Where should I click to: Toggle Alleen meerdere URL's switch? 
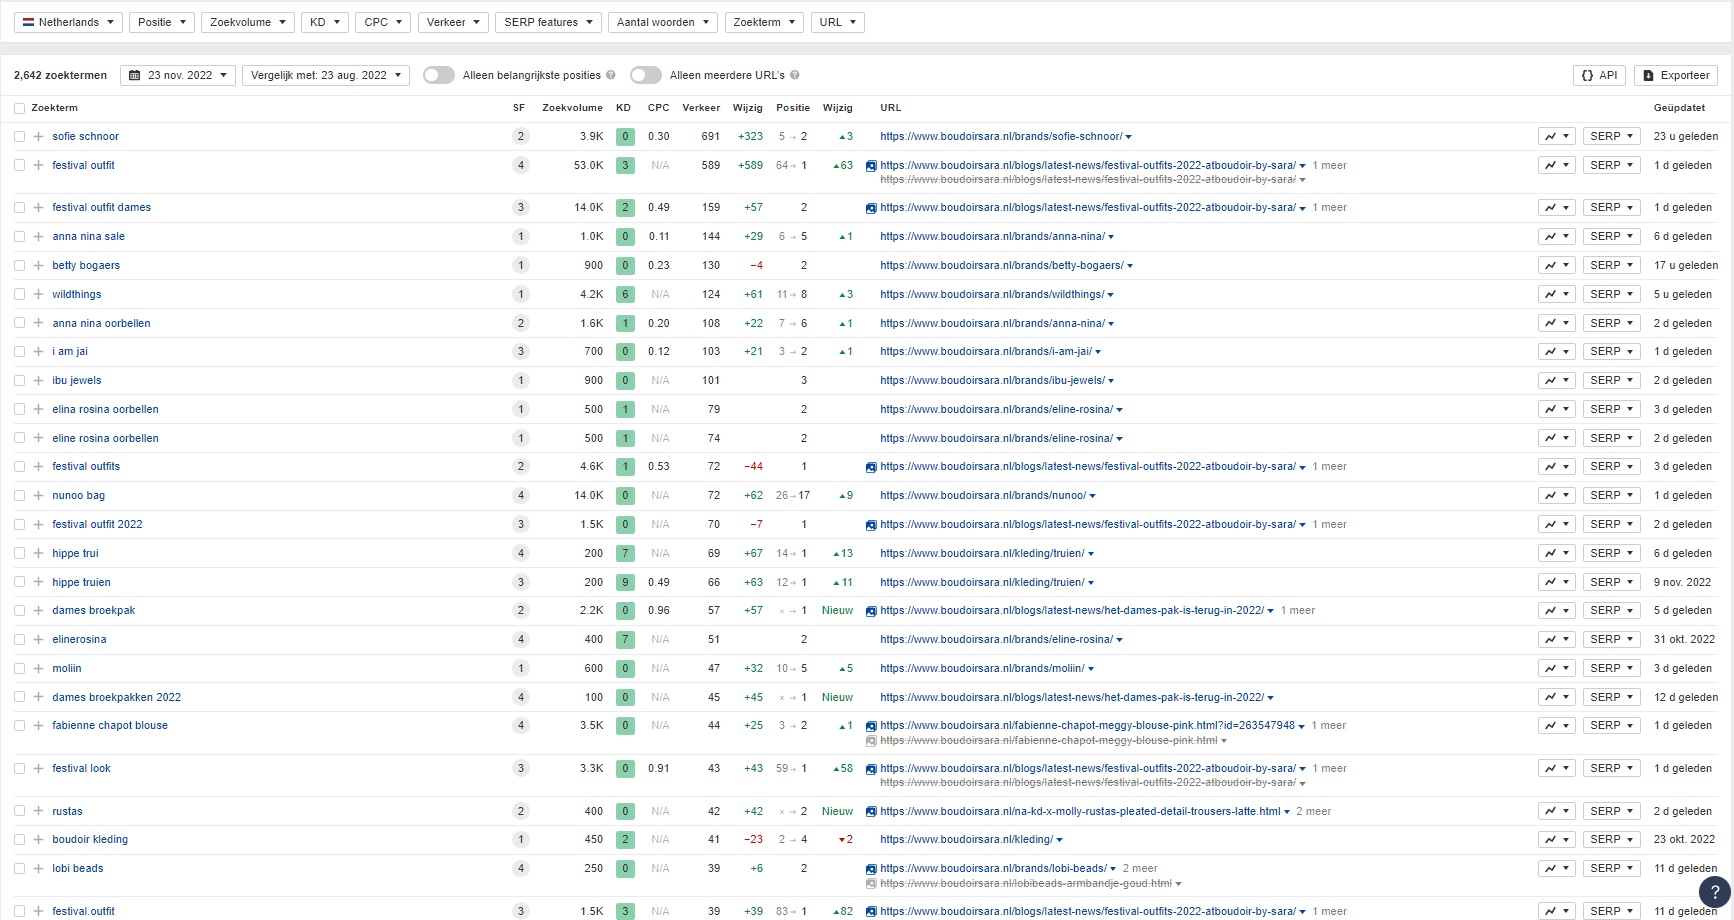[645, 75]
